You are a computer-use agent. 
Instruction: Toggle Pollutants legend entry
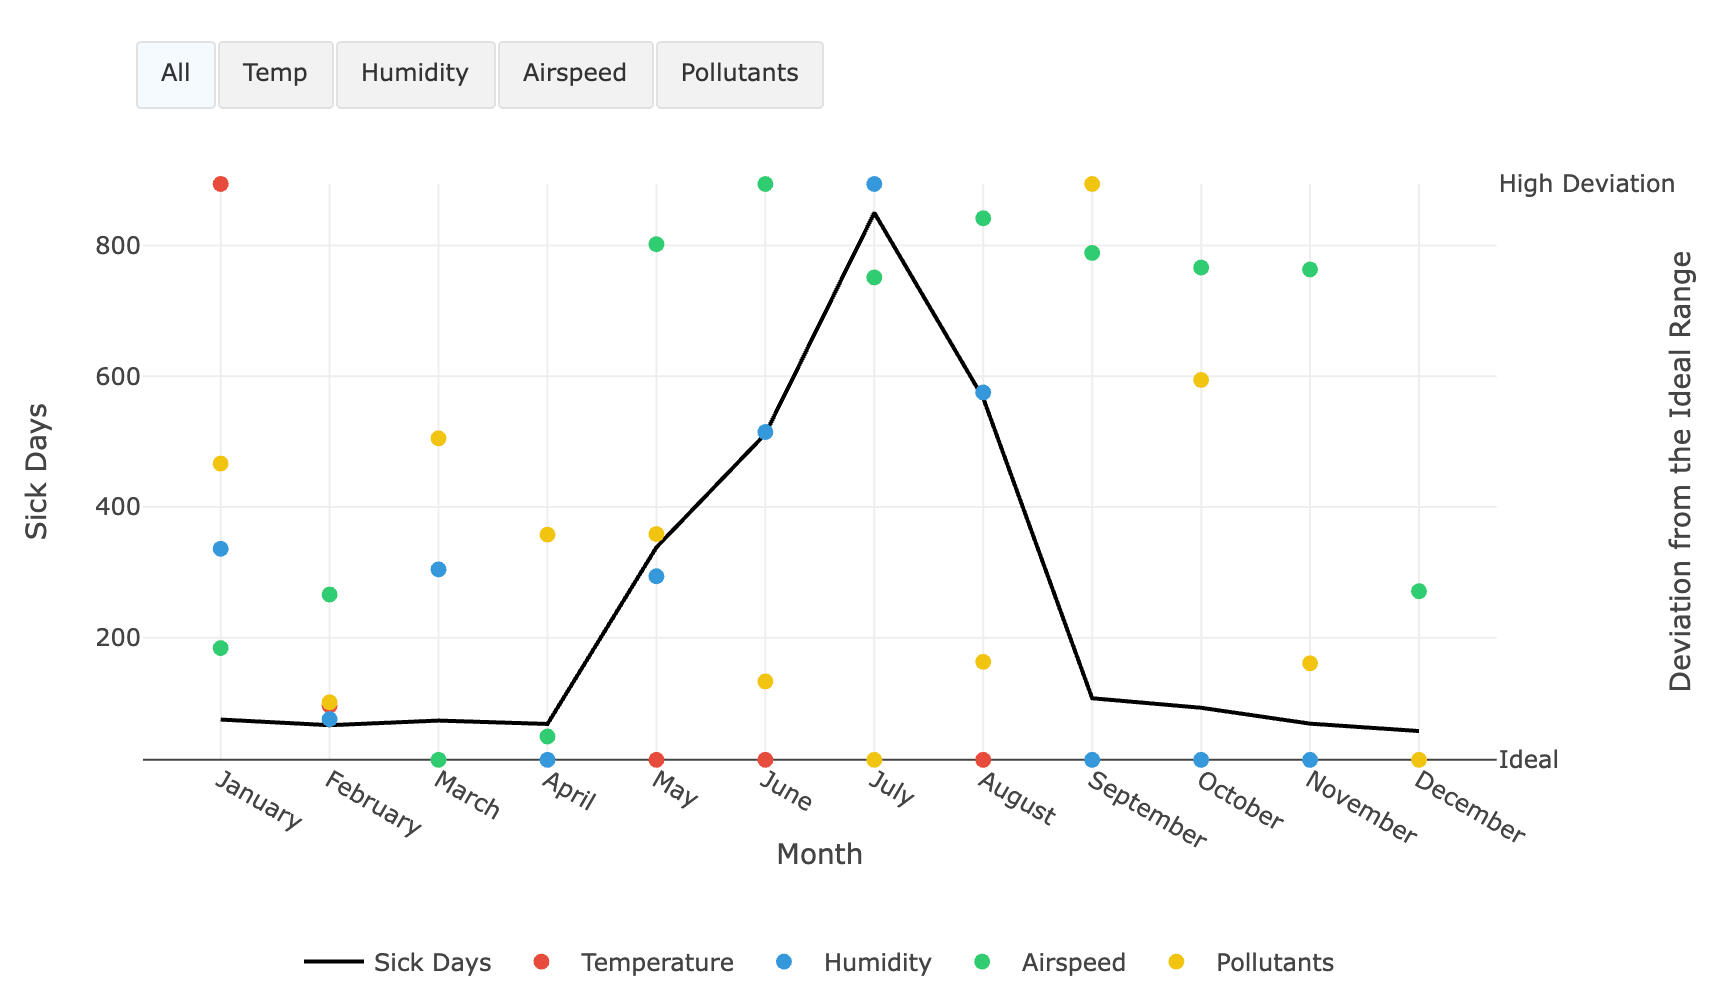pyautogui.click(x=1252, y=962)
